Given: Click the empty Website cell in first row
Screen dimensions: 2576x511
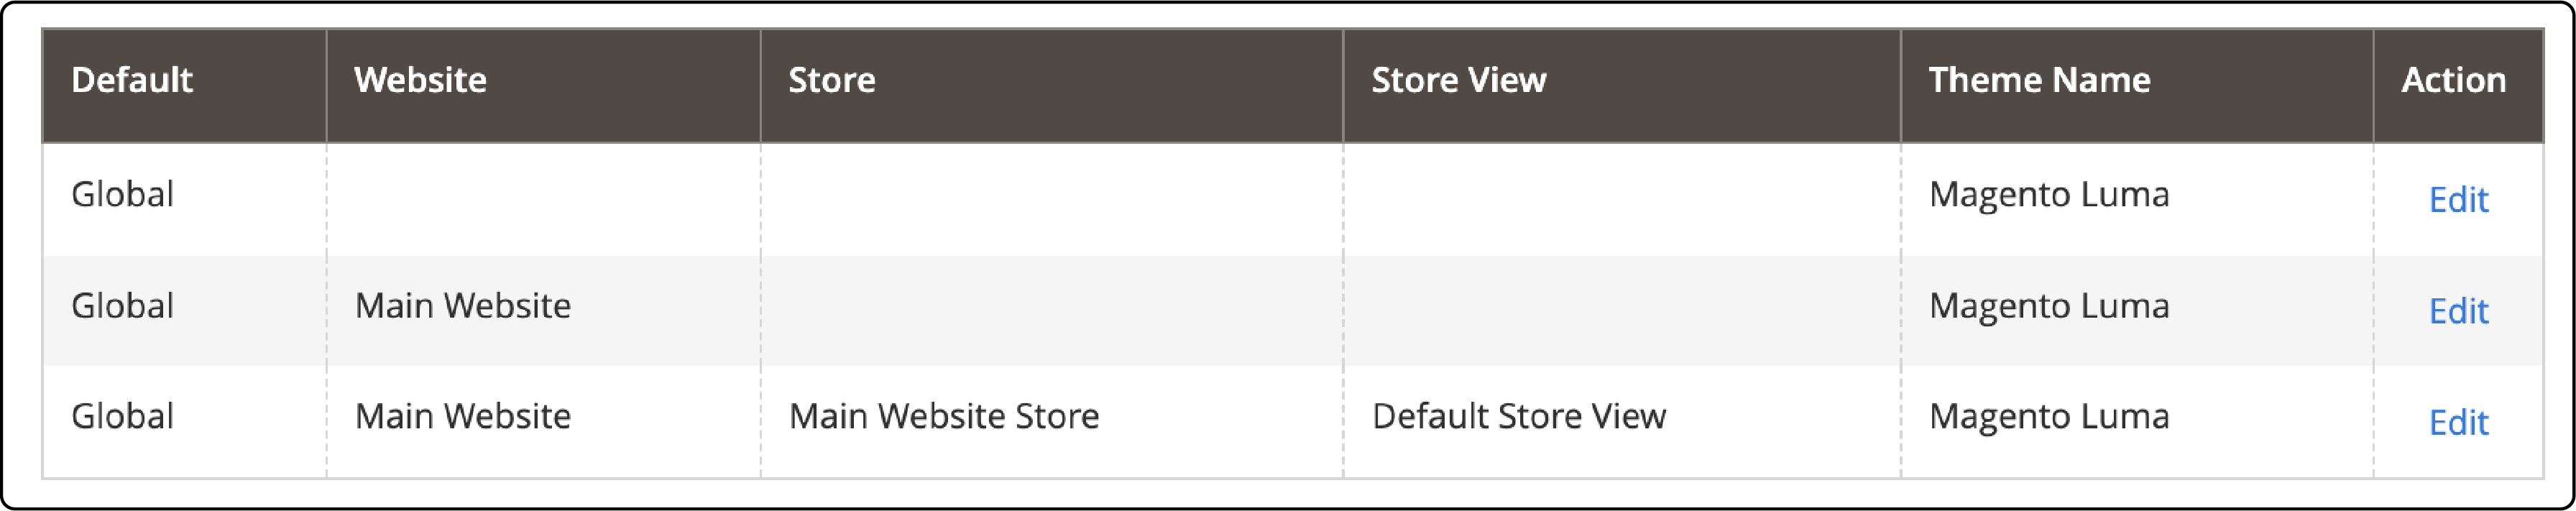Looking at the screenshot, I should pyautogui.click(x=542, y=198).
